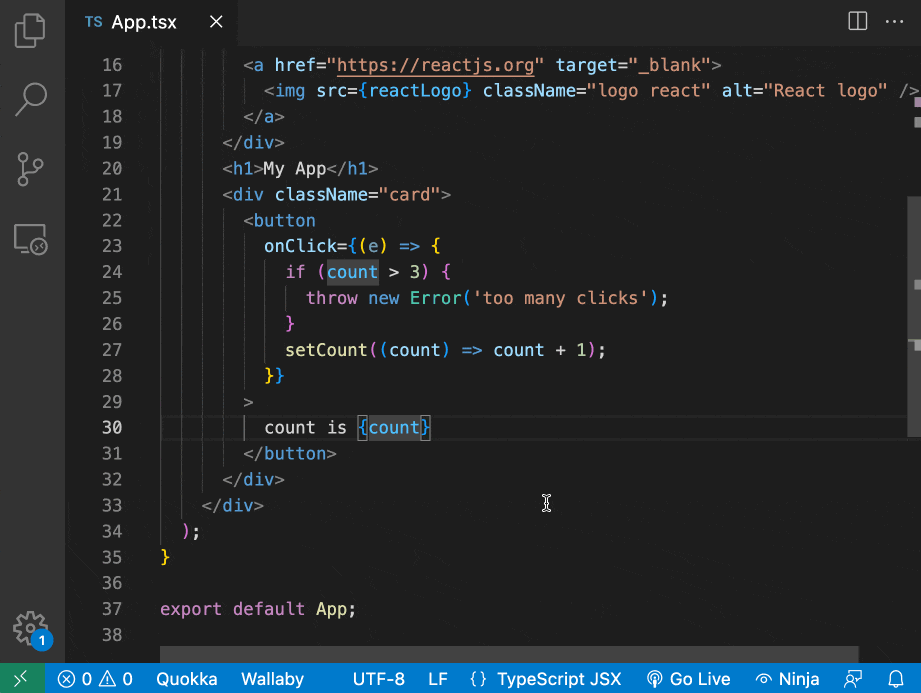Image resolution: width=921 pixels, height=693 pixels.
Task: Open the UTF-8 encoding picker
Action: [378, 679]
